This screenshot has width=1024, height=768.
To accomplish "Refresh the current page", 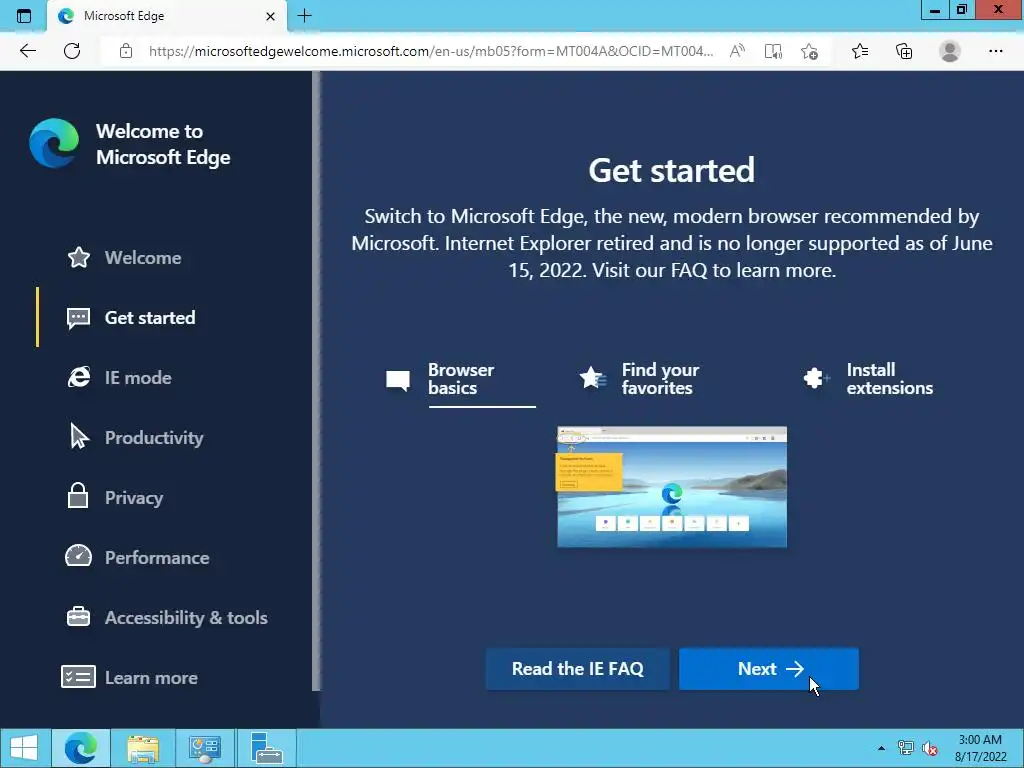I will click(72, 51).
